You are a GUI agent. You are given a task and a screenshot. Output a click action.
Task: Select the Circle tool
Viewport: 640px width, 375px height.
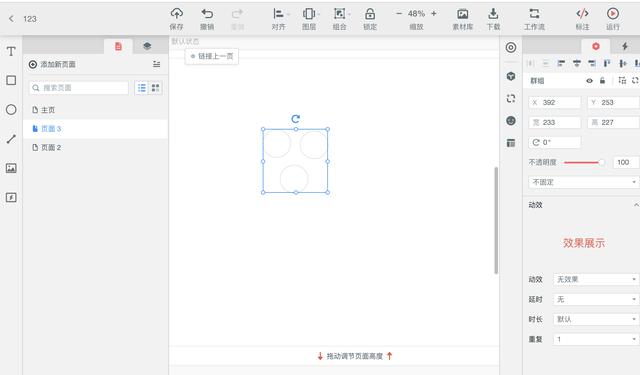(11, 109)
